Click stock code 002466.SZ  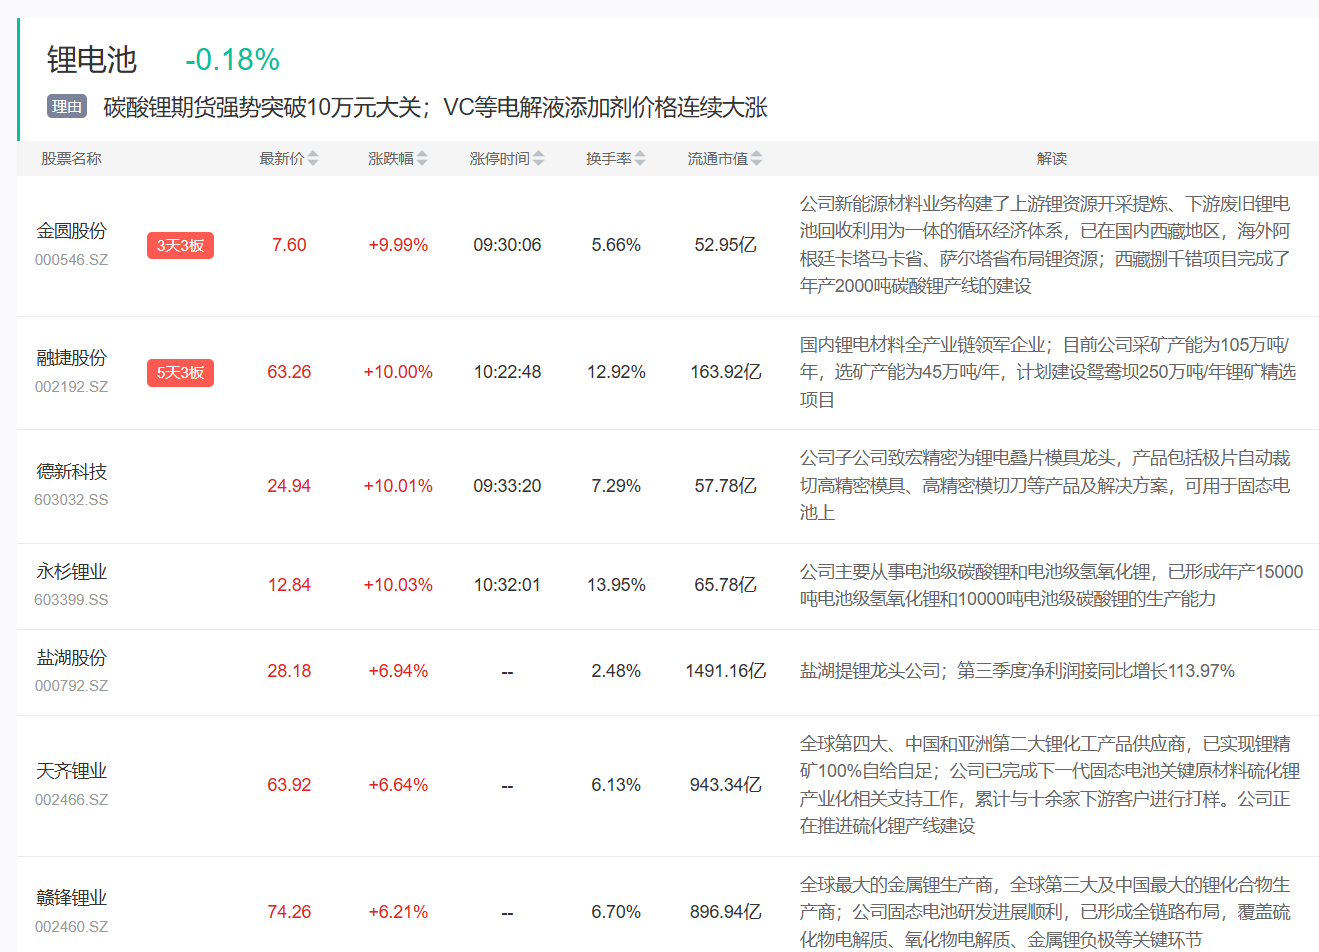coord(71,800)
